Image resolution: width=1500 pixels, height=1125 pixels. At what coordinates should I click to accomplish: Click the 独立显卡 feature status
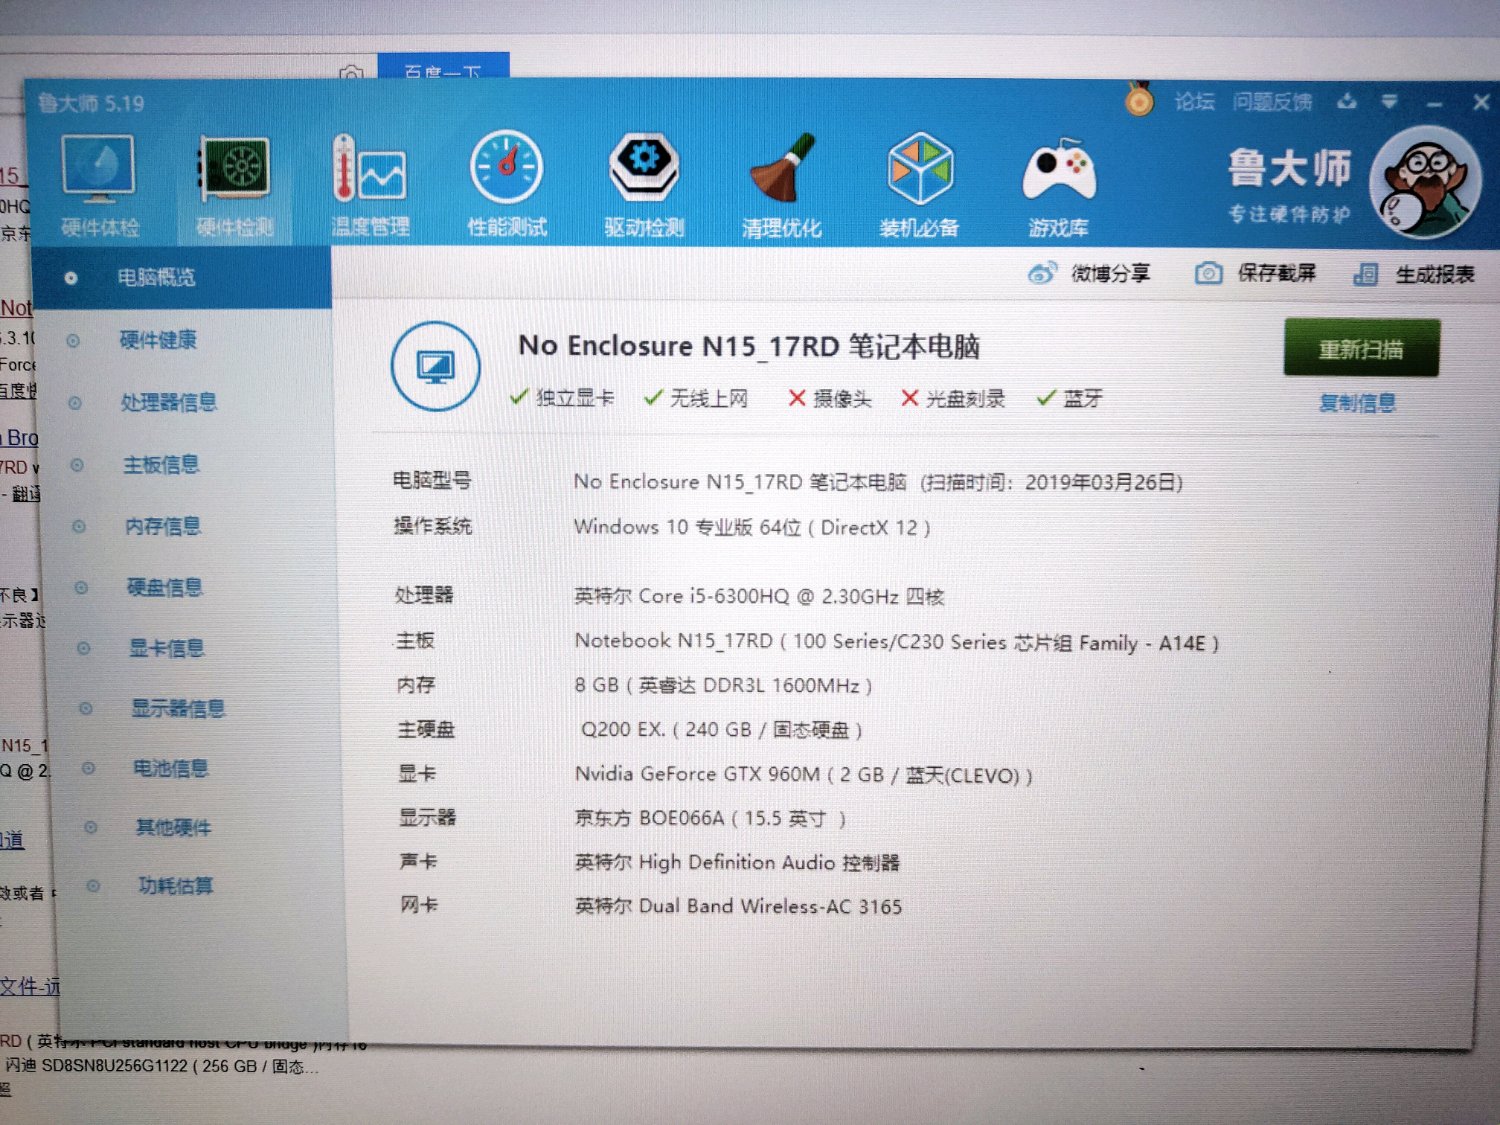click(x=562, y=398)
